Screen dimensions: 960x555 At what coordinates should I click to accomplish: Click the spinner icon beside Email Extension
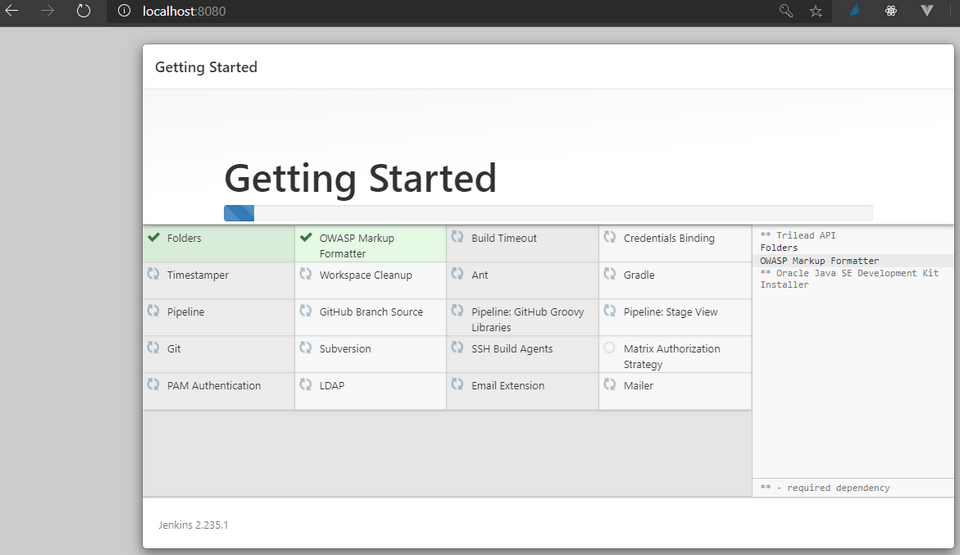pyautogui.click(x=457, y=383)
